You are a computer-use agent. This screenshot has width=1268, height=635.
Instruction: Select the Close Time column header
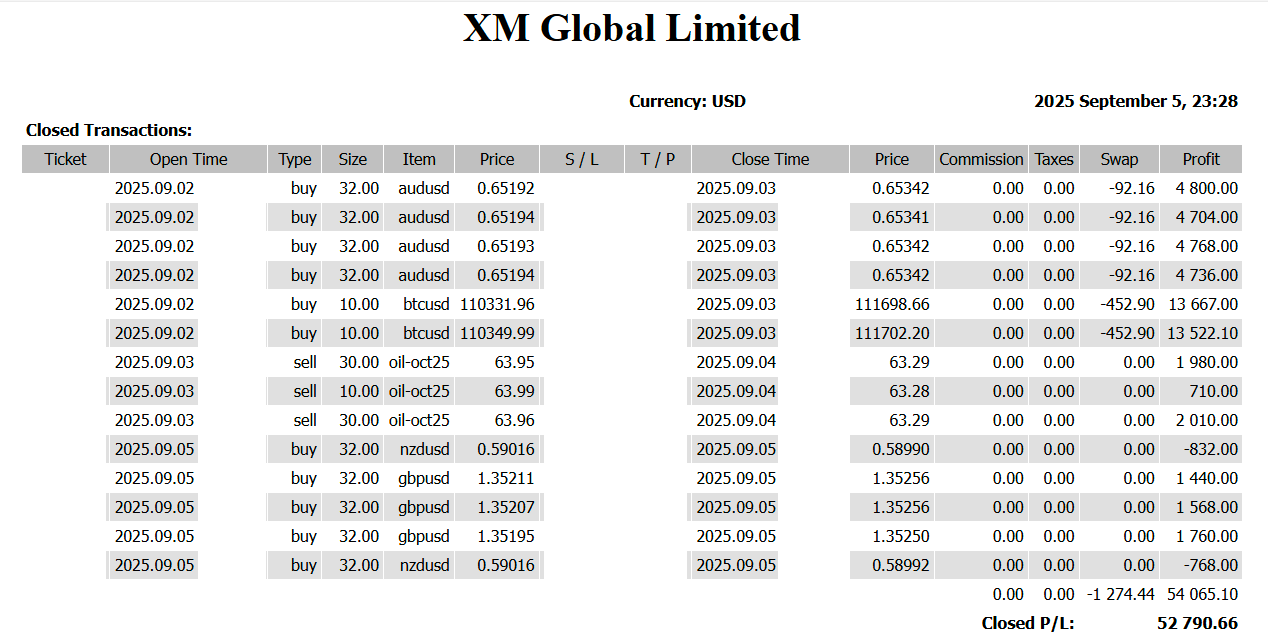pos(770,159)
